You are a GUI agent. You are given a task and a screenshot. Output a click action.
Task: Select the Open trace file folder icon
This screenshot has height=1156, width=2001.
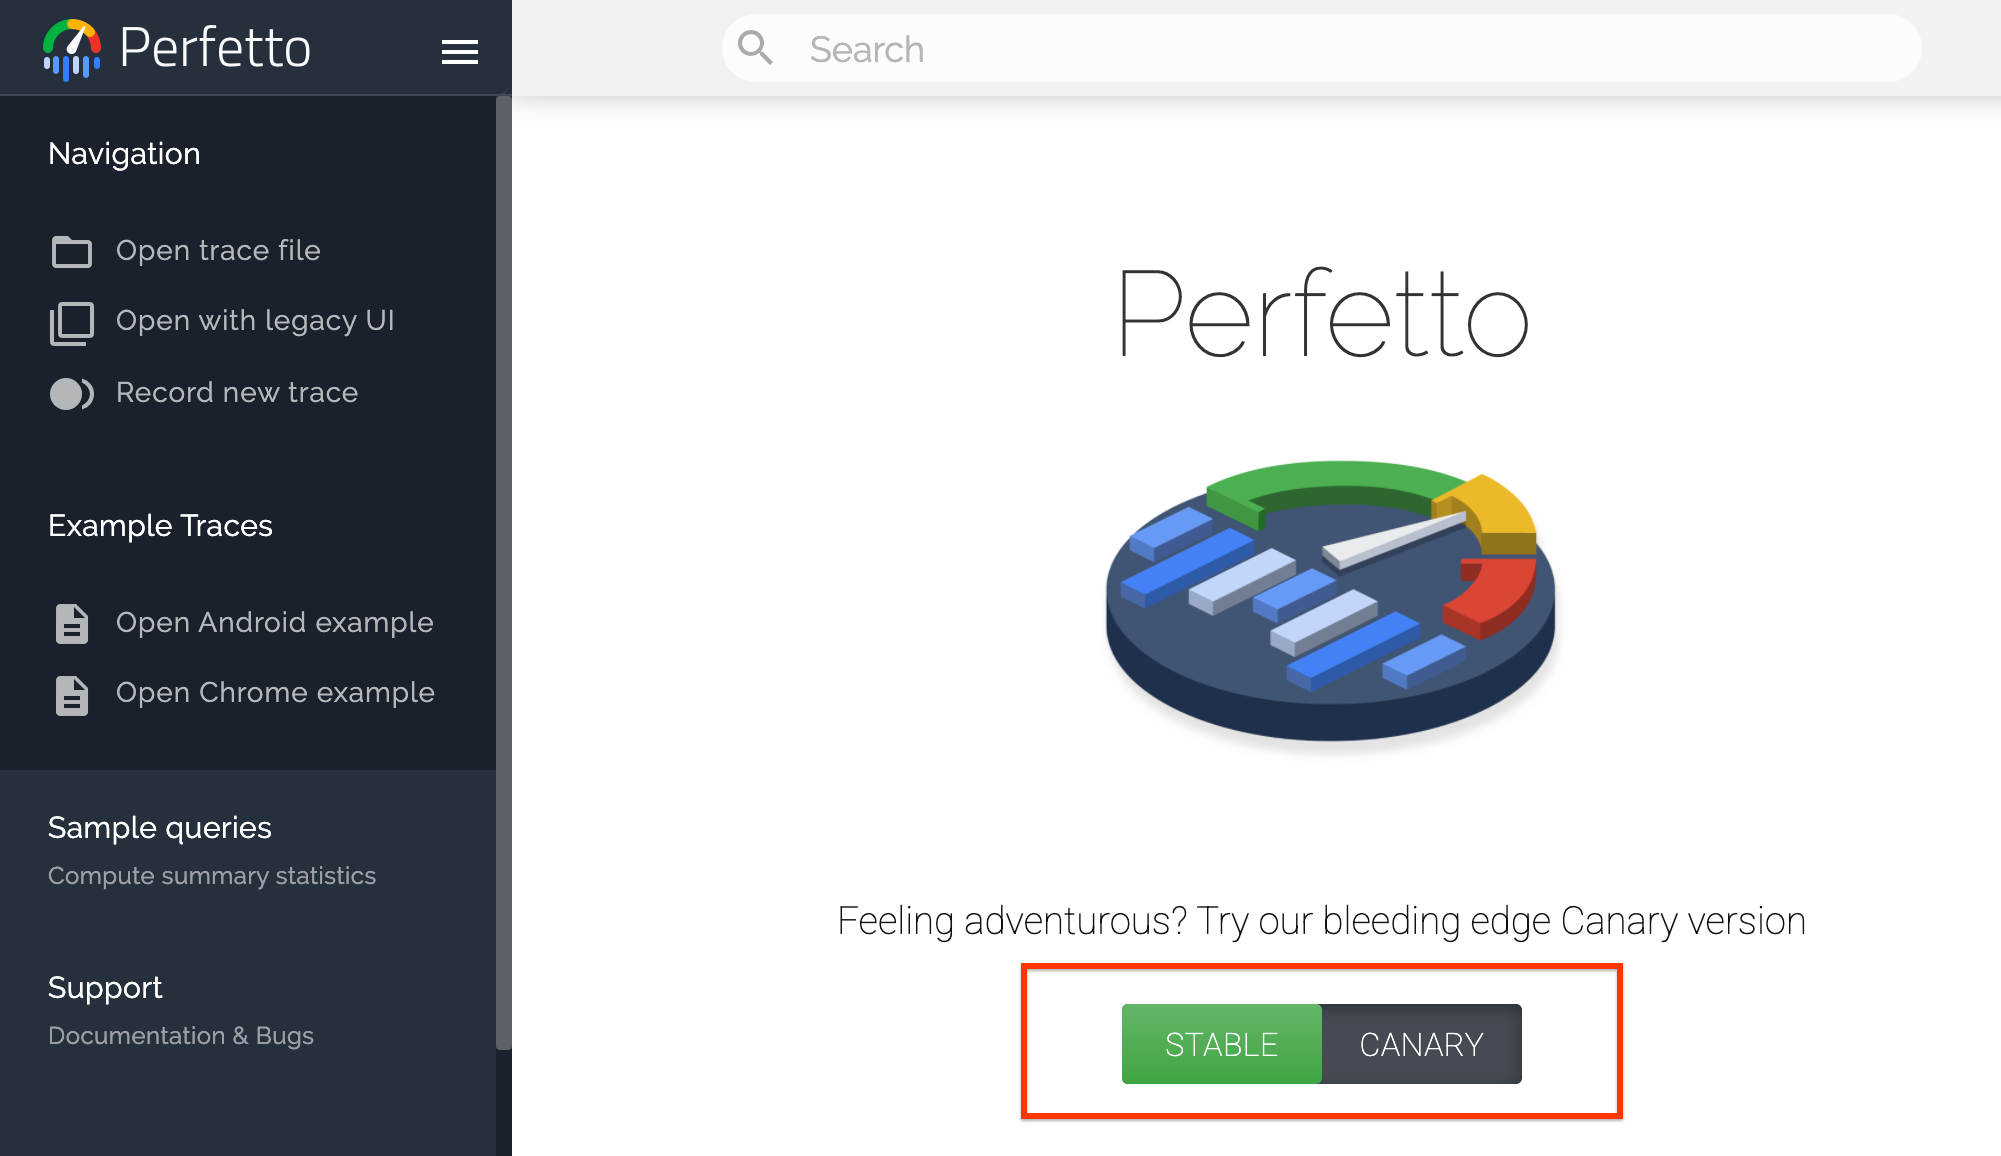pos(71,252)
